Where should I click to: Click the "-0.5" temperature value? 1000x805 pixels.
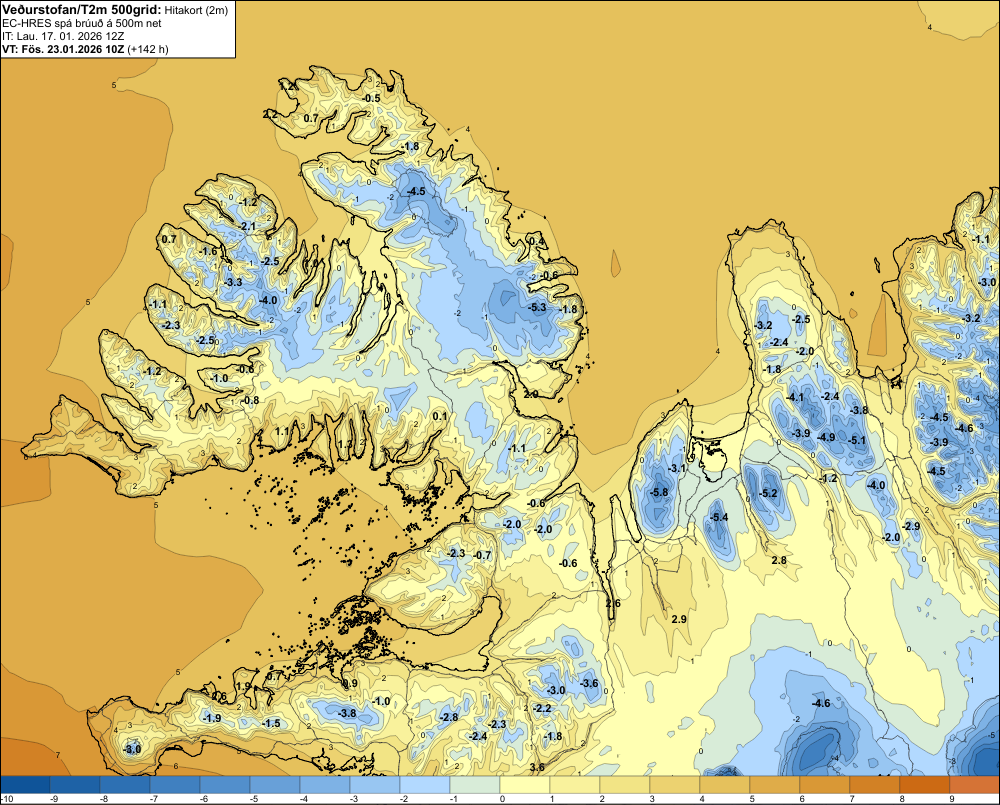[371, 98]
